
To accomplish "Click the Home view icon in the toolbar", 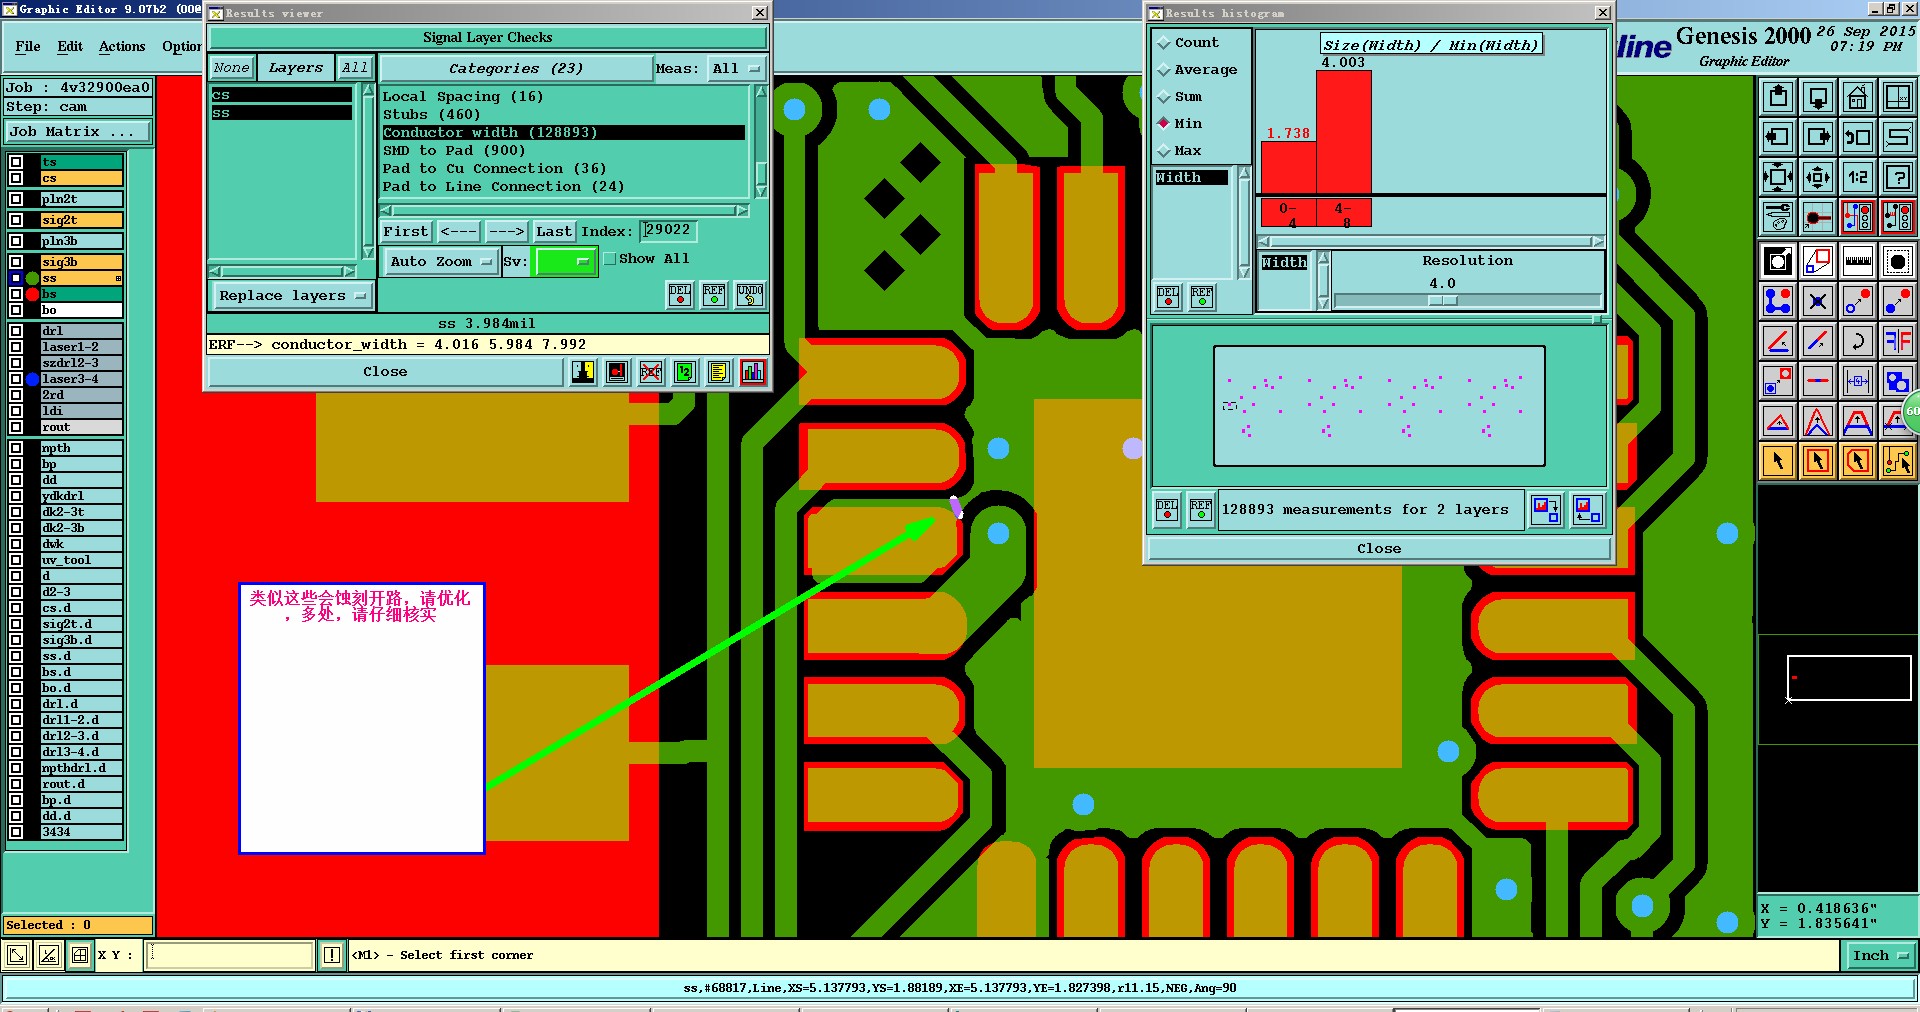I will coord(1857,97).
